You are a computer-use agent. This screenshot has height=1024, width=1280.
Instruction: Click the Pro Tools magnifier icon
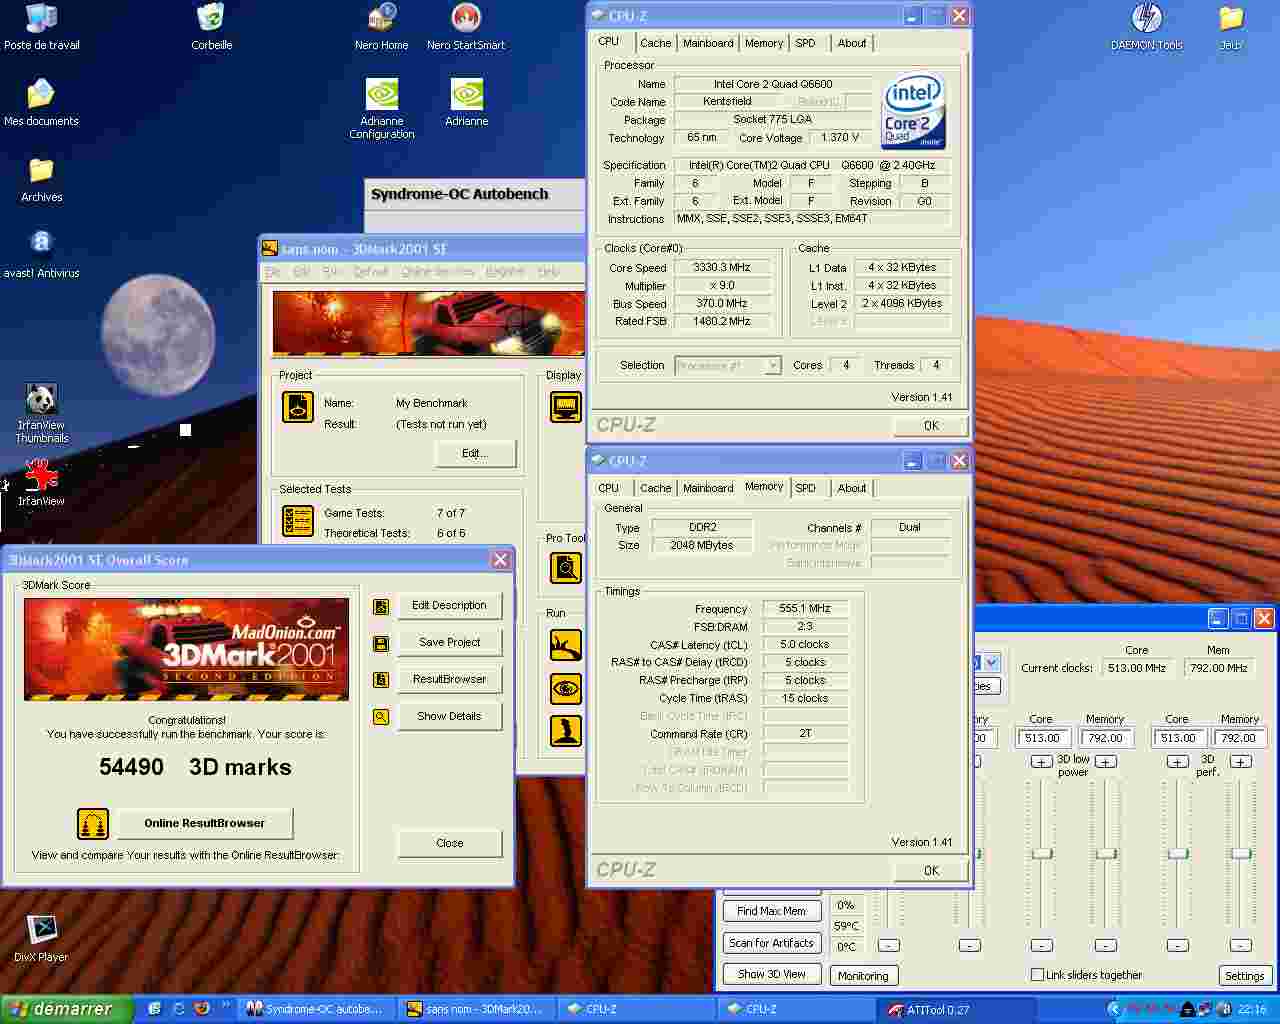pyautogui.click(x=566, y=568)
